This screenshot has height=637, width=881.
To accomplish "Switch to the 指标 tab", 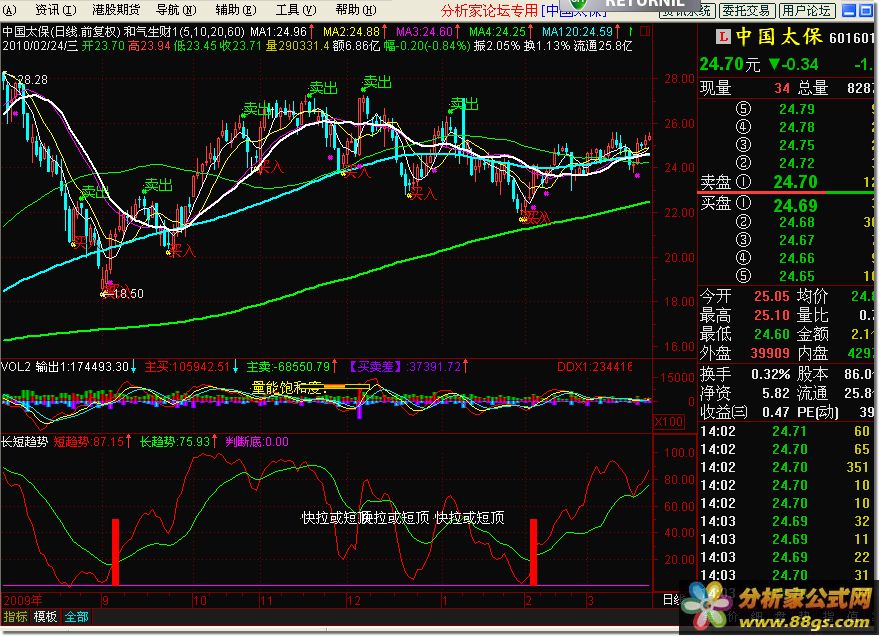I will click(x=15, y=617).
